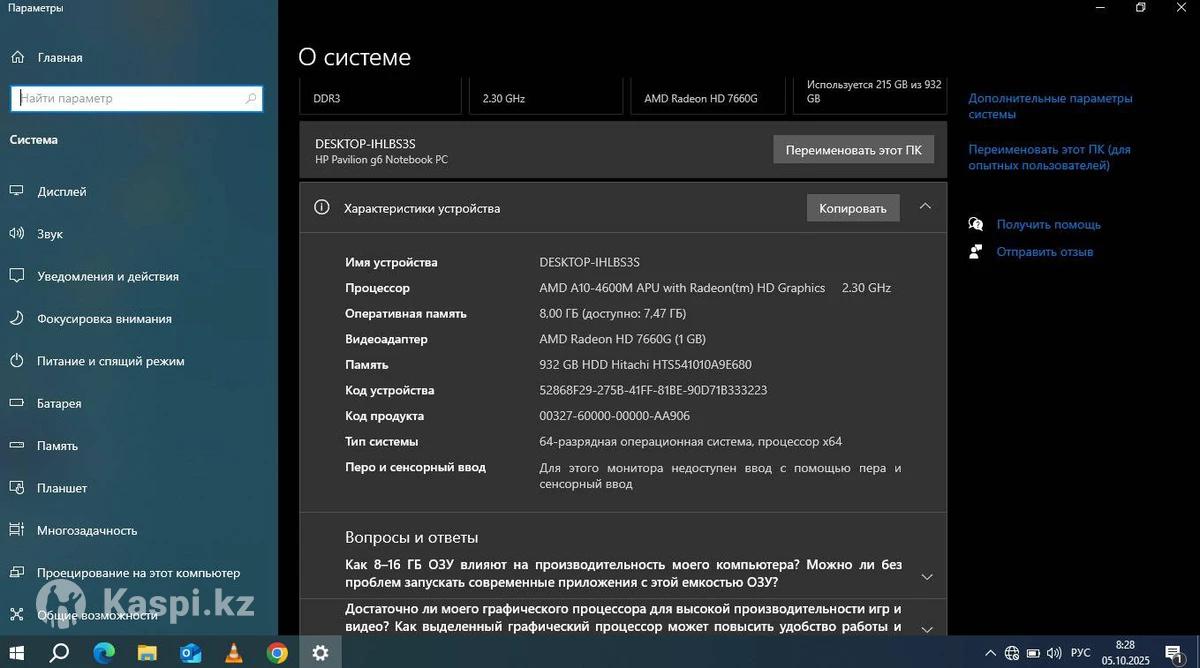Viewport: 1200px width, 668px height.
Task: Open Advanced system settings link
Action: [1050, 106]
